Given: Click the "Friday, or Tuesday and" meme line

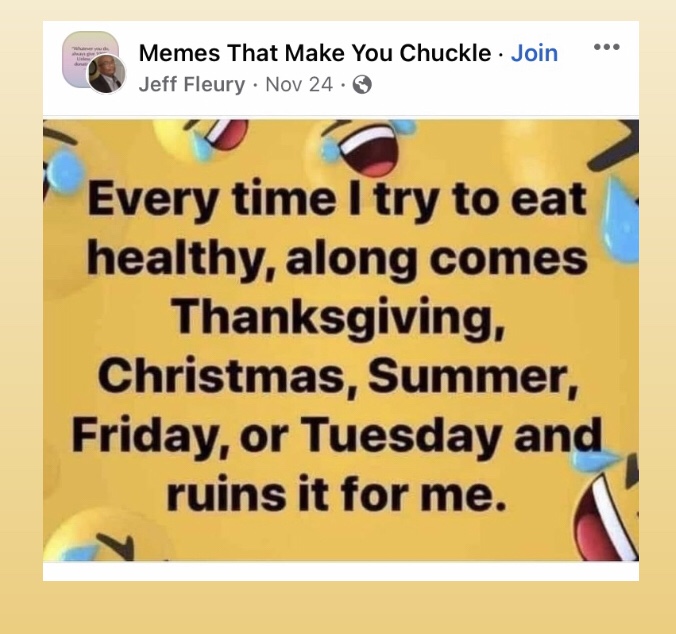Looking at the screenshot, I should (336, 436).
